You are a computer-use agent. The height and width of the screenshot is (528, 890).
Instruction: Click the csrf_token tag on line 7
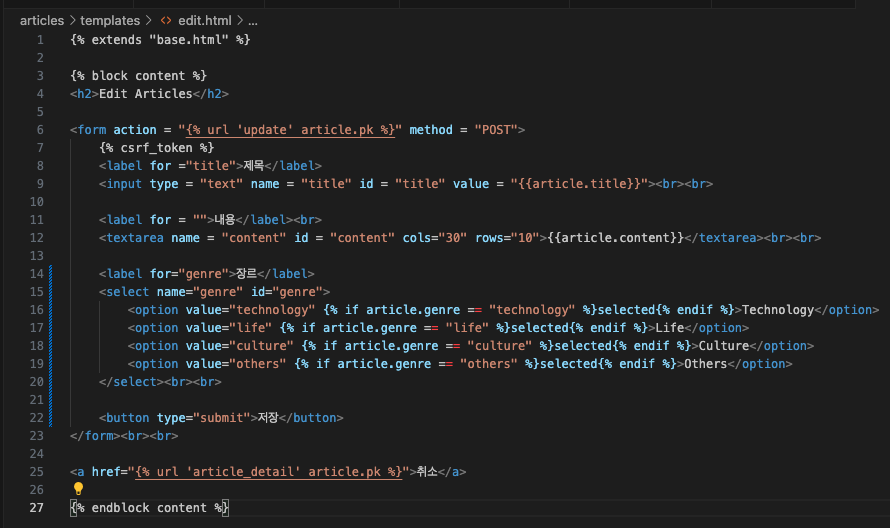click(157, 148)
